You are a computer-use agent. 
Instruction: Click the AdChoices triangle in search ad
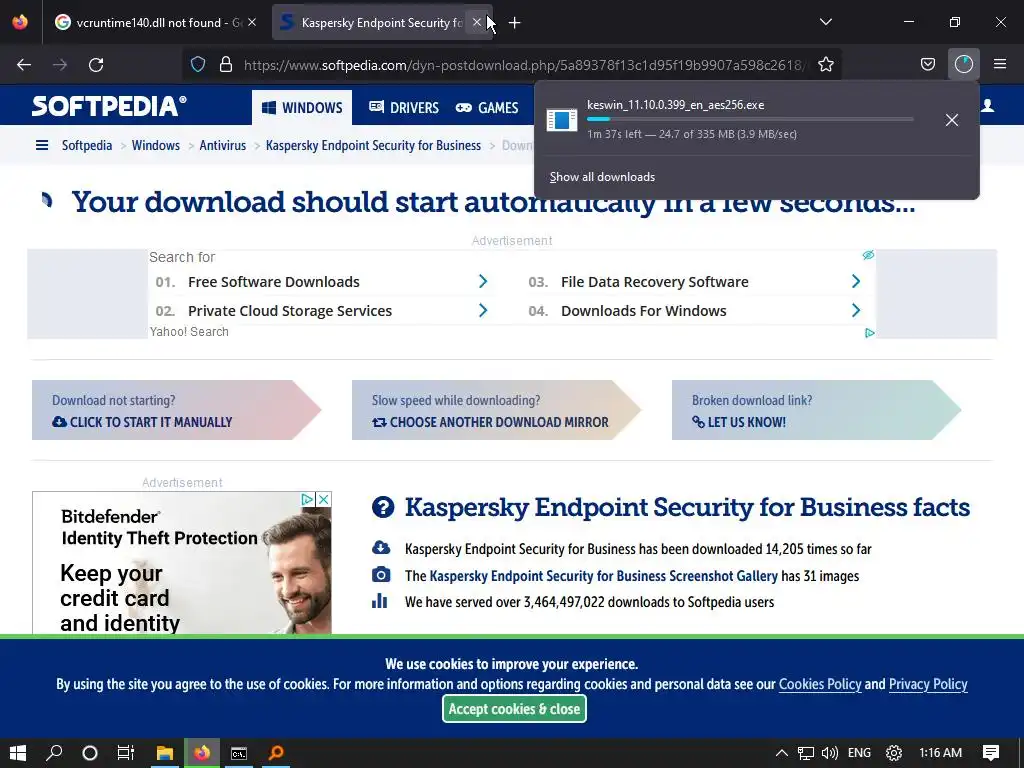click(x=869, y=333)
